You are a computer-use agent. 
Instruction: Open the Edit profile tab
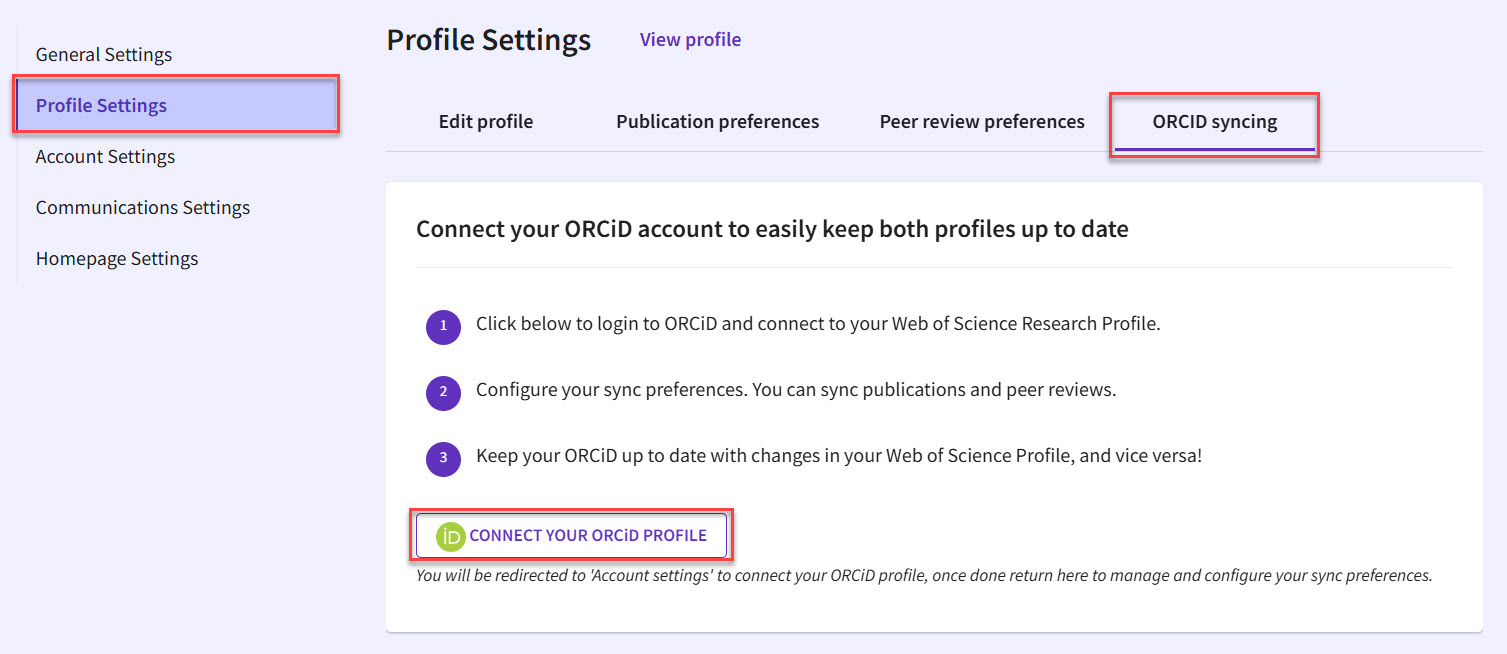click(x=485, y=121)
